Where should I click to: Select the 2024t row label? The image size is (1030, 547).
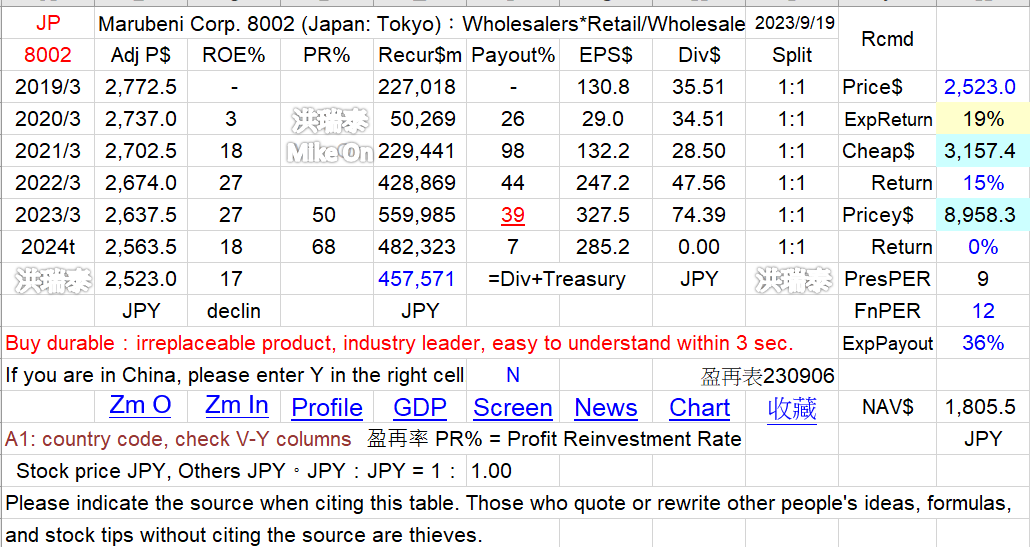(x=47, y=247)
